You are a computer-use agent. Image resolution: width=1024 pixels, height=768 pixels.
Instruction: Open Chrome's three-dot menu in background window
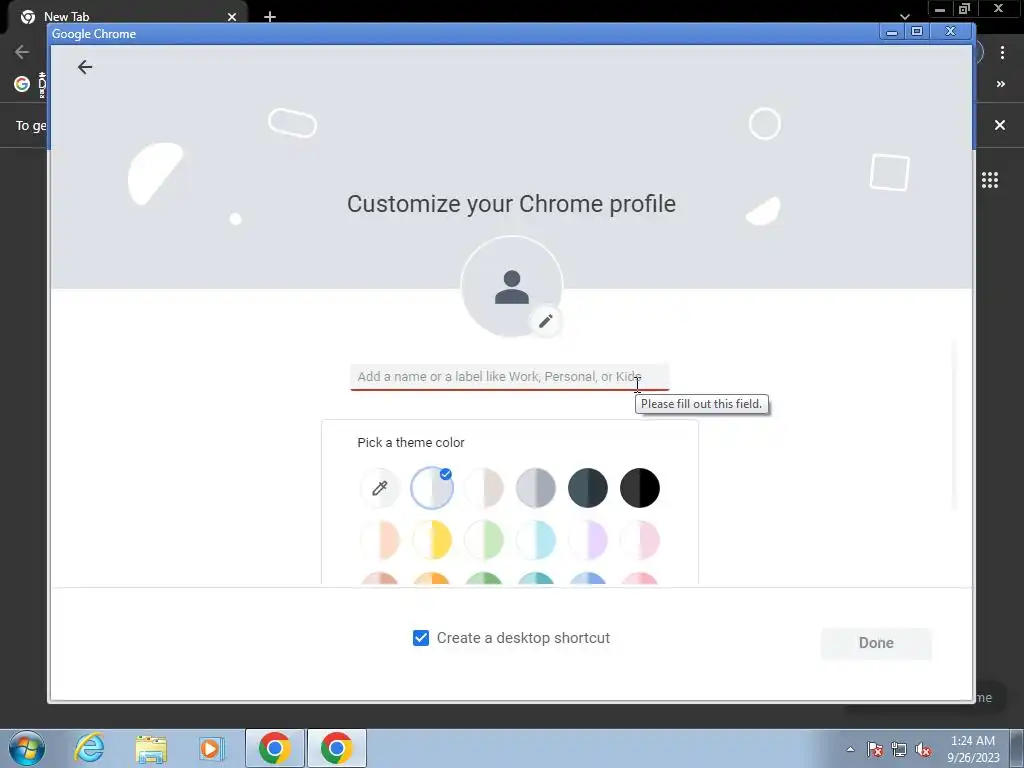point(1002,52)
